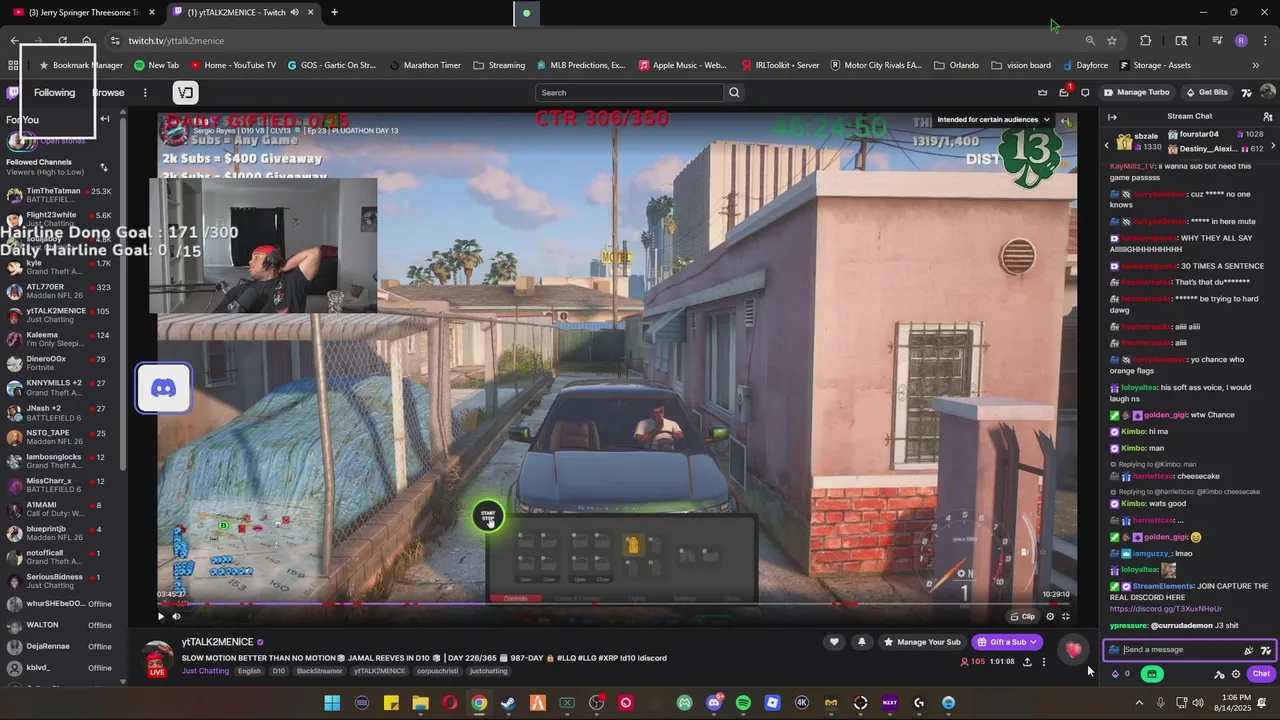Image resolution: width=1280 pixels, height=720 pixels.
Task: Open stream options three-dot menu under the player
Action: 1043,662
